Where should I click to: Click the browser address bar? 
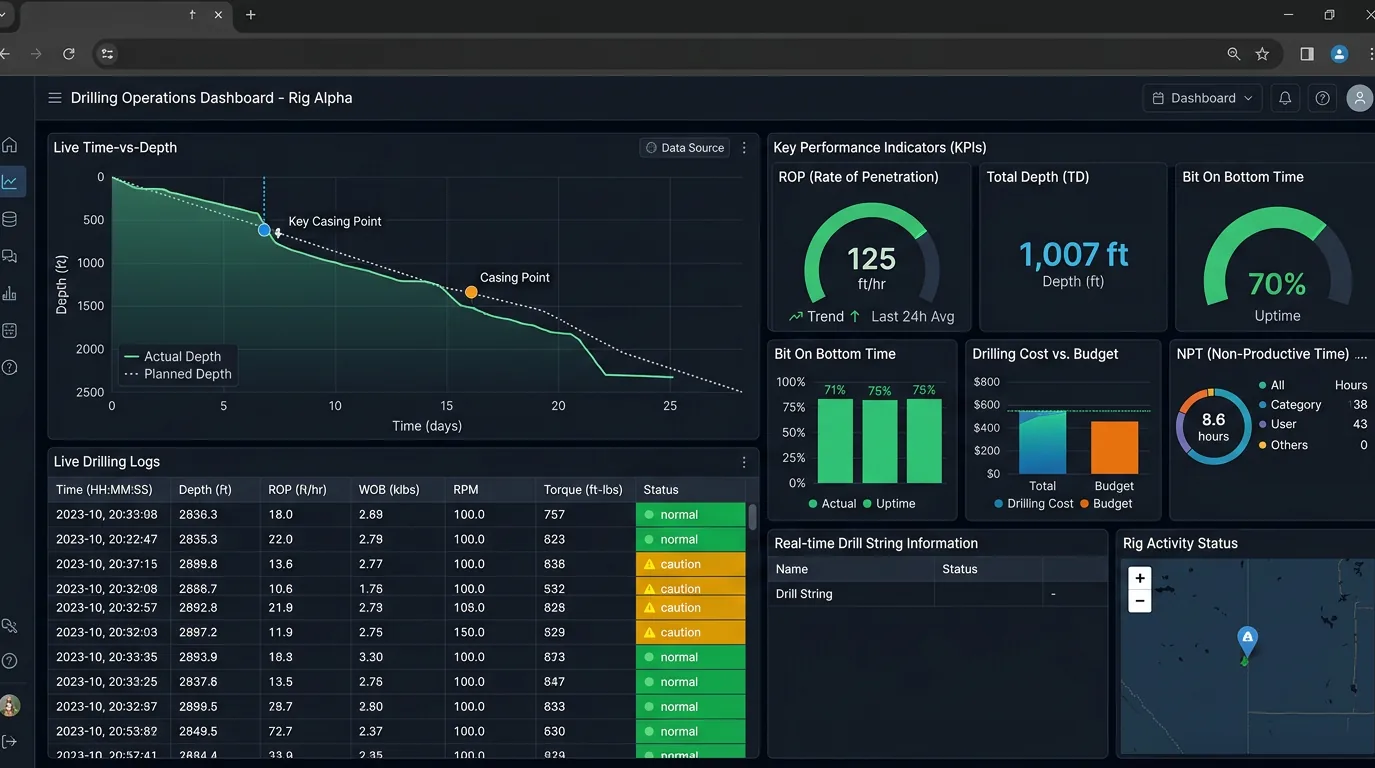point(660,54)
